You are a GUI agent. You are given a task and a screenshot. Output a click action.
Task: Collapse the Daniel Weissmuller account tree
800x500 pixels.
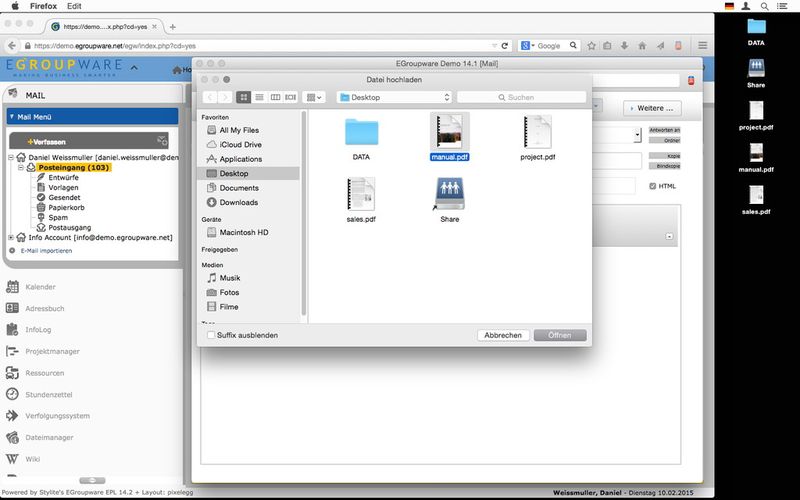click(x=11, y=157)
